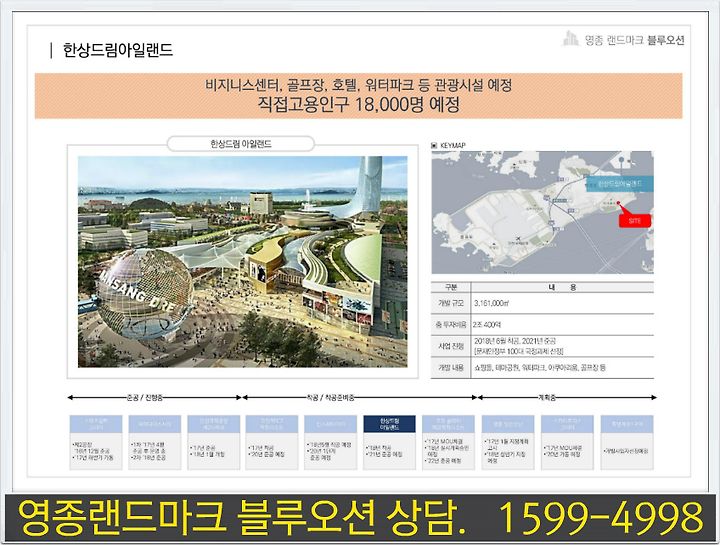Click the 총 투자비용 row label

tap(451, 325)
